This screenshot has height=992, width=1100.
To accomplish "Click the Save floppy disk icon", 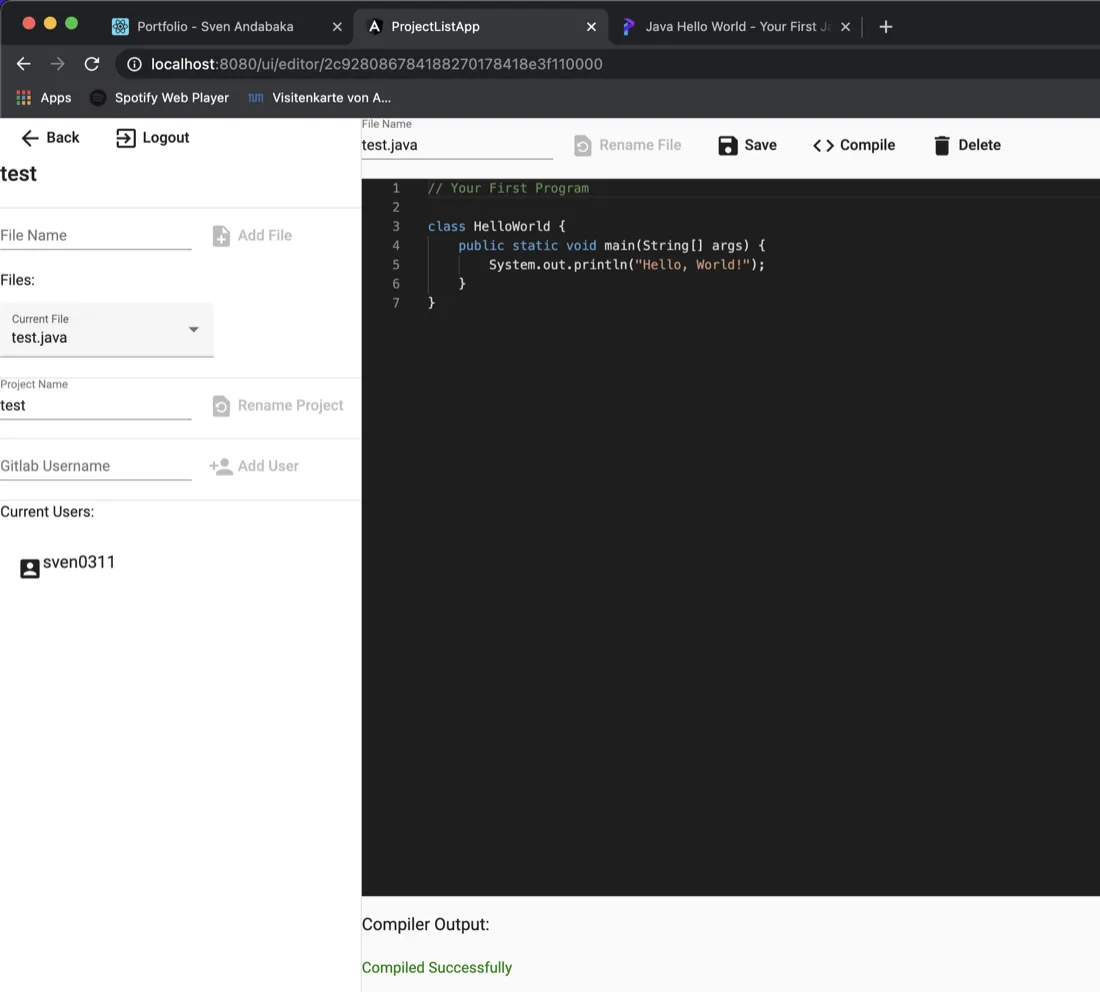I will 727,145.
